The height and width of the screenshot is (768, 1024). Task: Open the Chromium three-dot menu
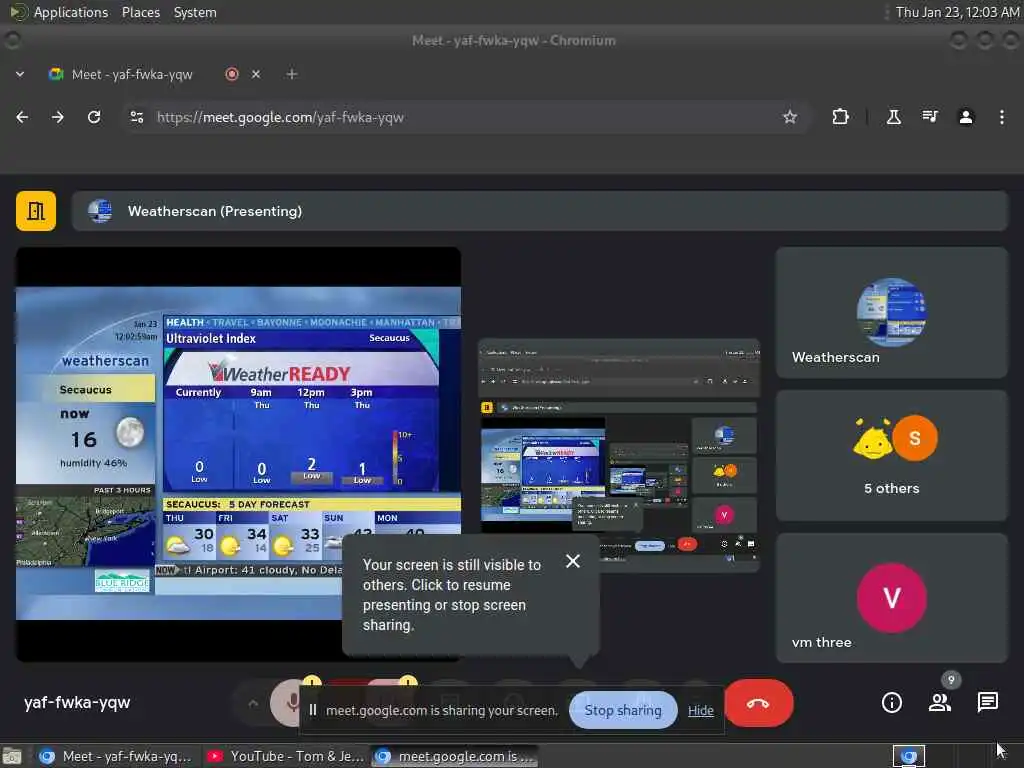point(1002,117)
